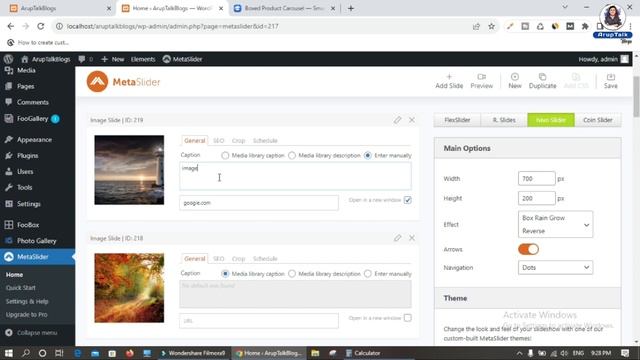
Task: Save the slideshow
Action: pos(610,81)
